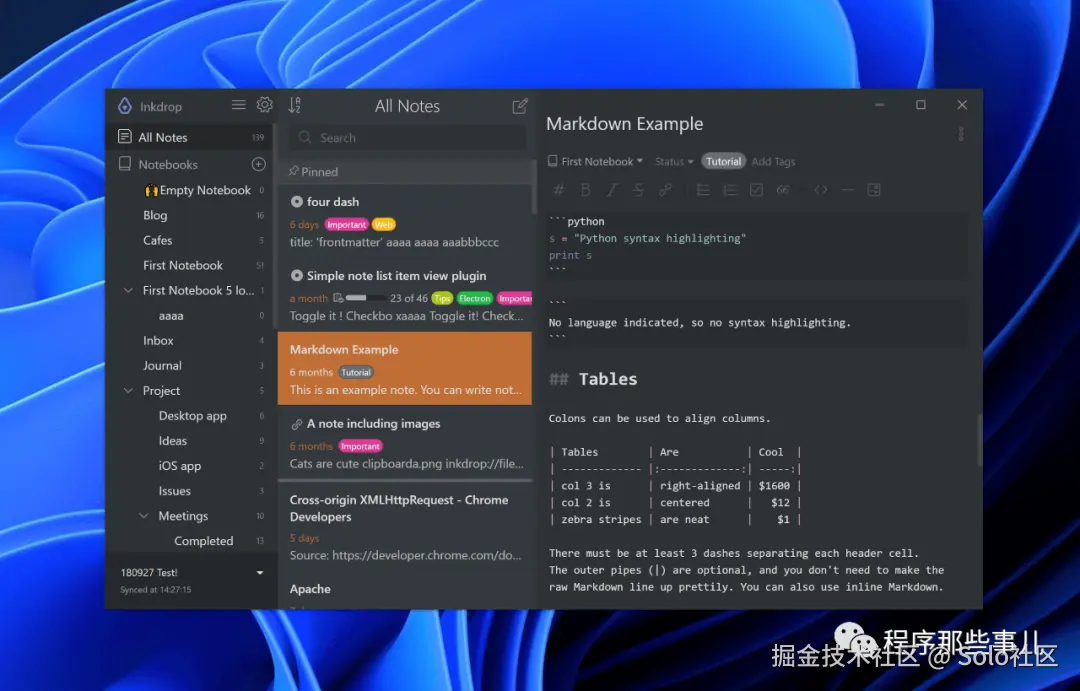This screenshot has height=691, width=1080.
Task: Click the pink Important tag on 'four dash'
Action: (346, 225)
